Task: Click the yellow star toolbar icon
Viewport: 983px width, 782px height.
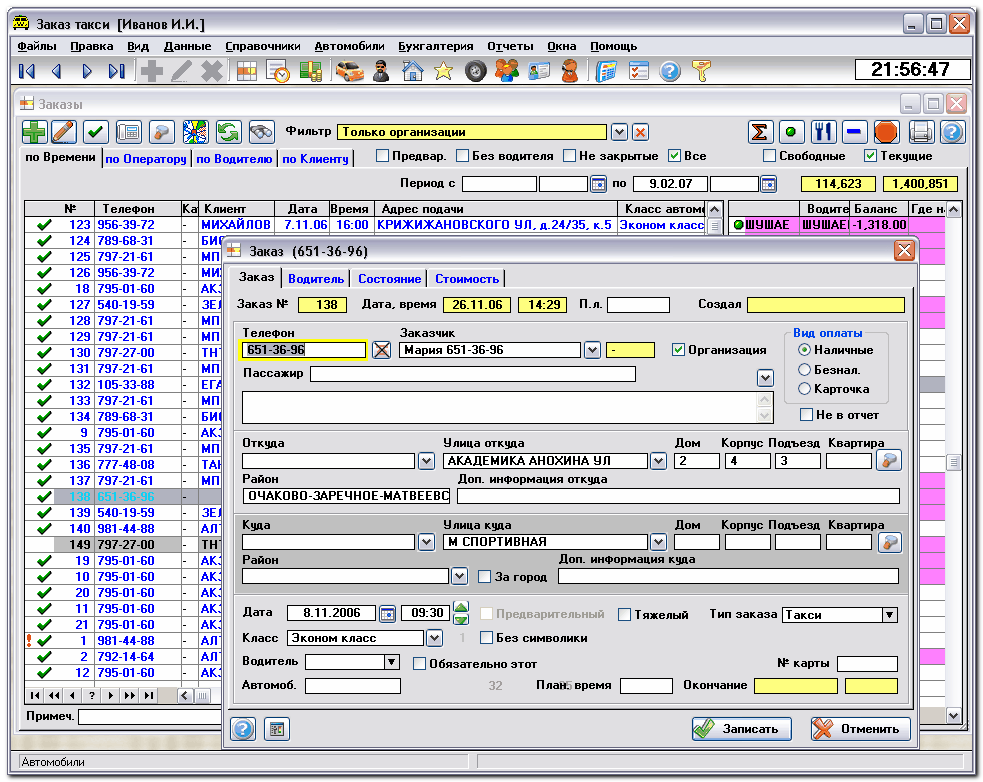Action: pyautogui.click(x=443, y=71)
